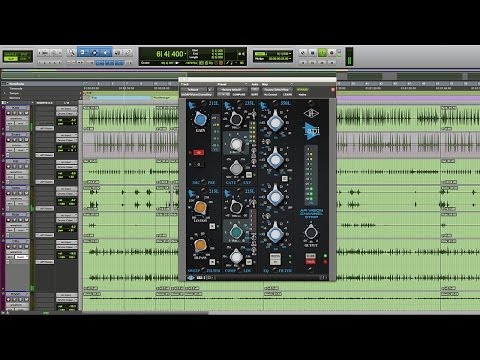Select the Grabber hand tool
The width and height of the screenshot is (480, 360).
[x=106, y=52]
